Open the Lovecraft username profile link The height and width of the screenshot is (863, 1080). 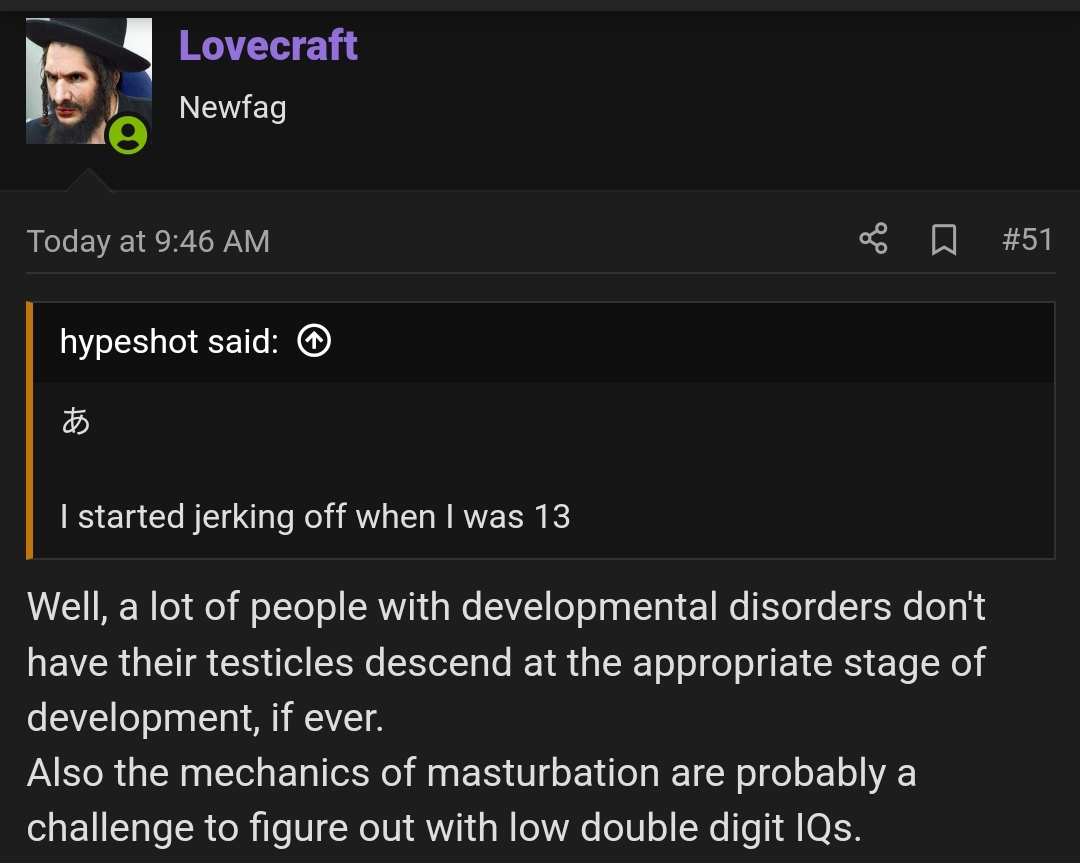tap(268, 46)
